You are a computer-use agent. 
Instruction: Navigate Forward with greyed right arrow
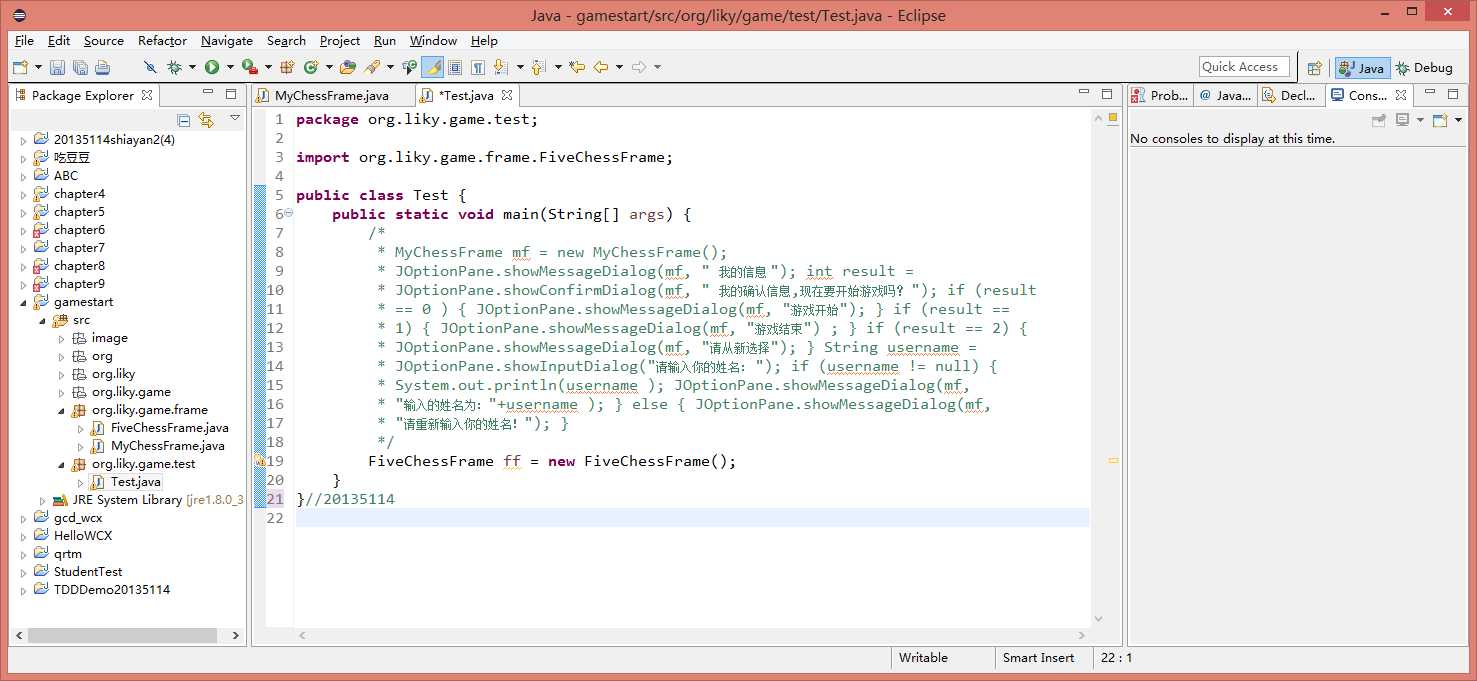pyautogui.click(x=638, y=67)
